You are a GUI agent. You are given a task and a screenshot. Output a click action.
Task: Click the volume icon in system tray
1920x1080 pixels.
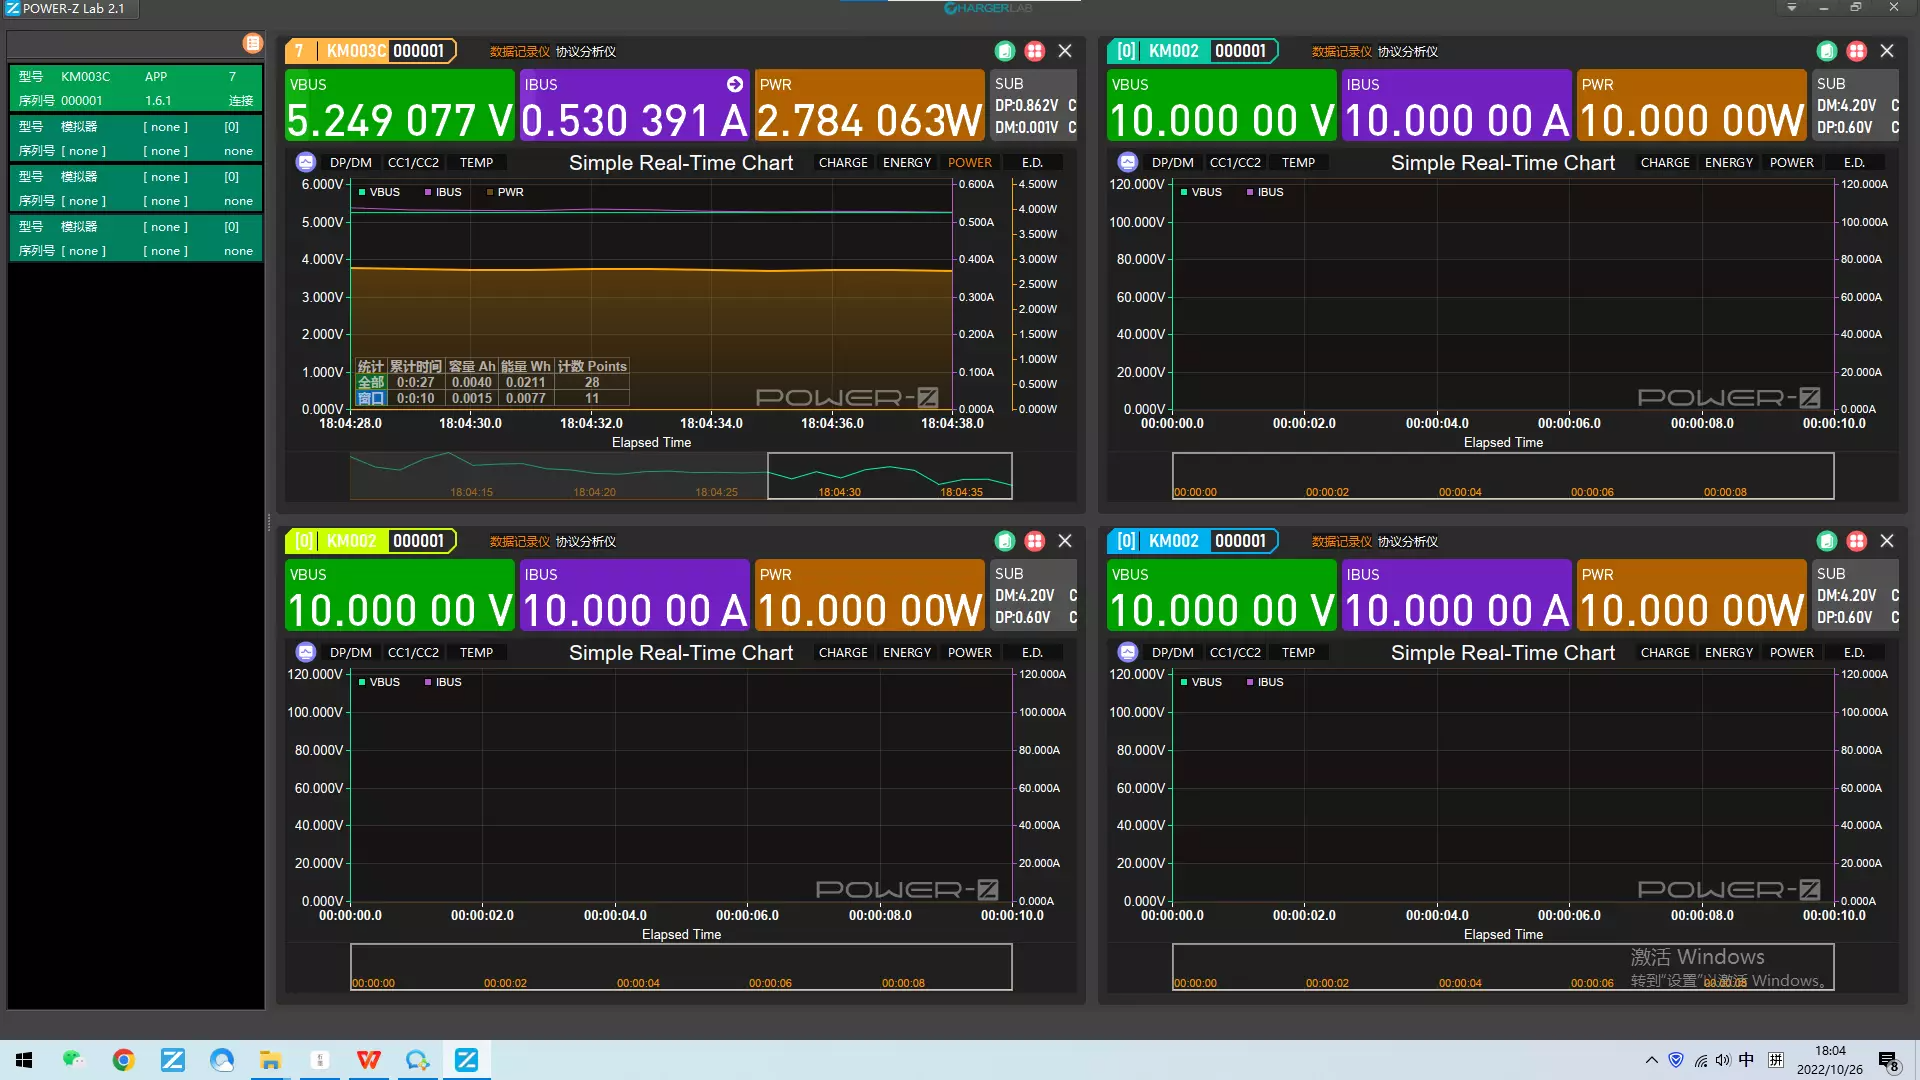(x=1722, y=1061)
